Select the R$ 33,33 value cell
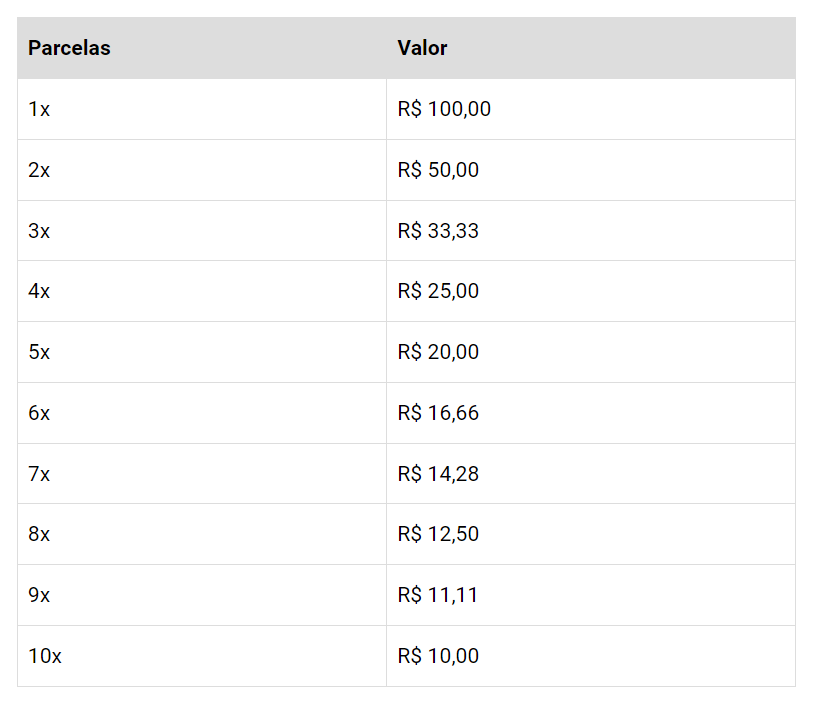The image size is (815, 702). (591, 231)
